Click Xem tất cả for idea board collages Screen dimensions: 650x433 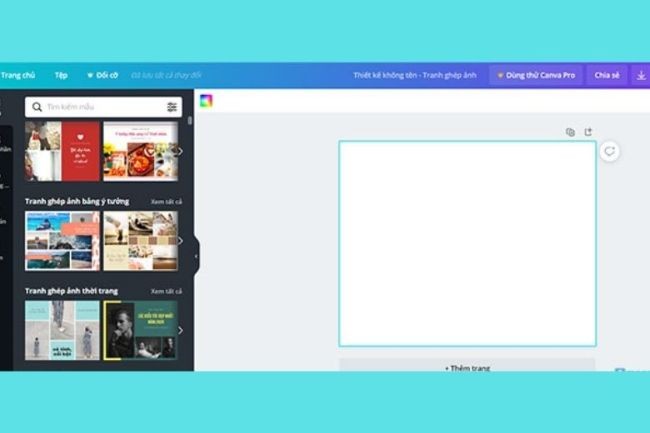[x=166, y=202]
